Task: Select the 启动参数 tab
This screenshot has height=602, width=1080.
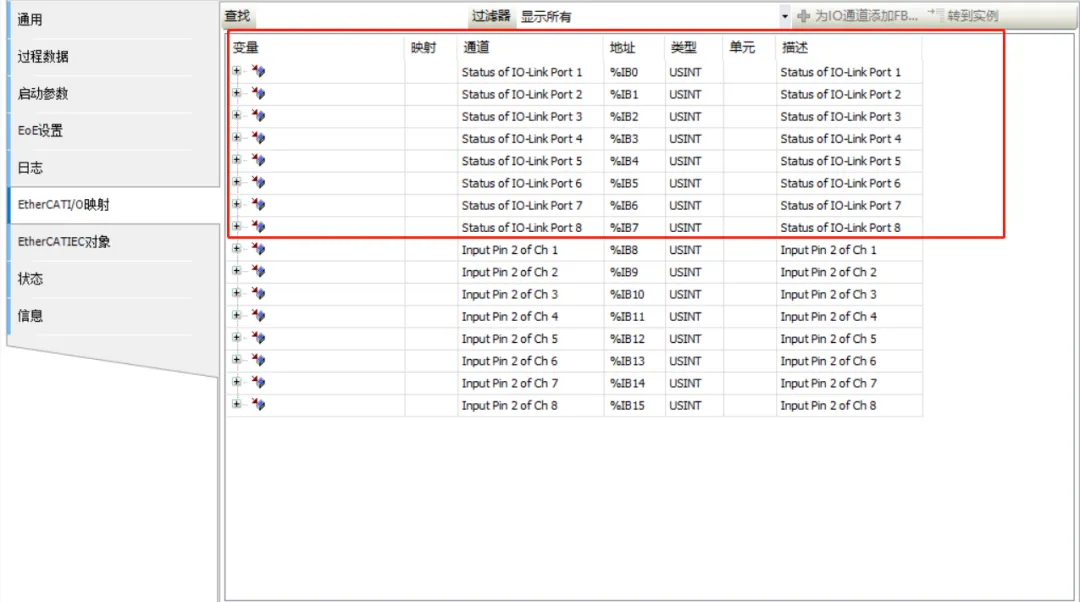Action: pos(43,94)
